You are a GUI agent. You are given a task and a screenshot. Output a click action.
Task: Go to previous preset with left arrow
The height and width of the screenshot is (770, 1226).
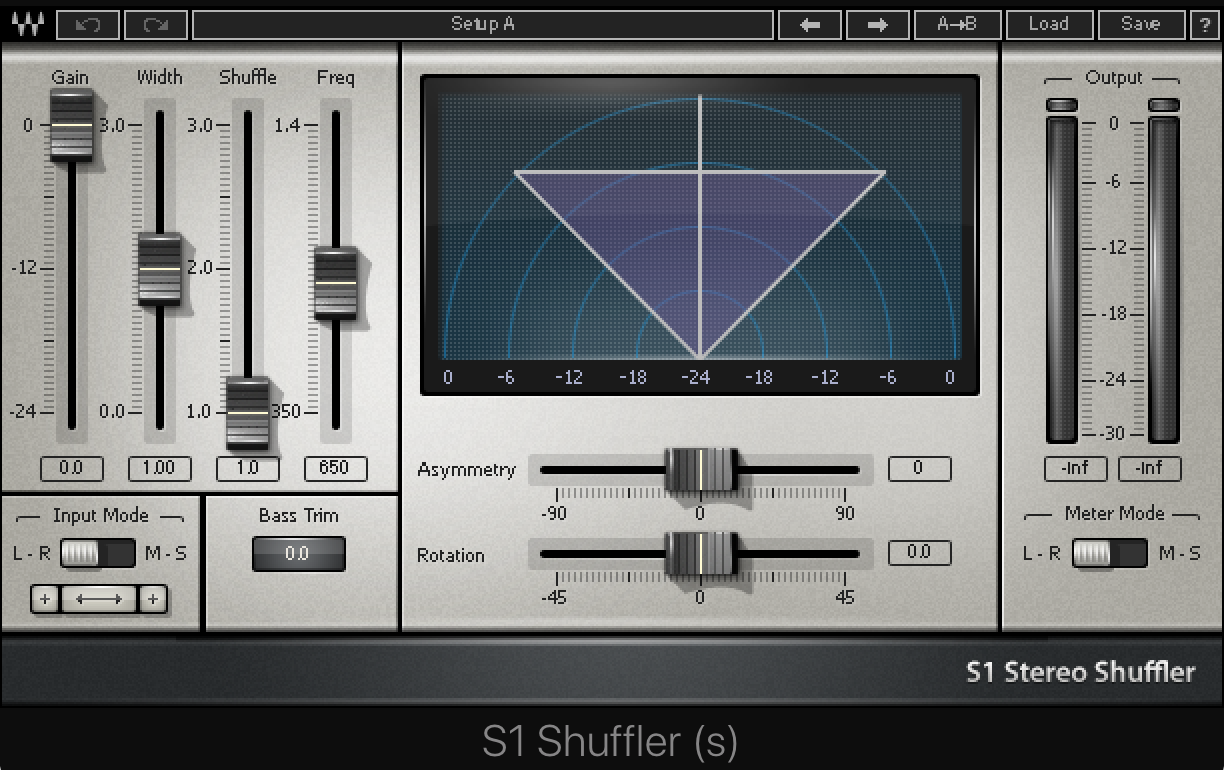(810, 24)
